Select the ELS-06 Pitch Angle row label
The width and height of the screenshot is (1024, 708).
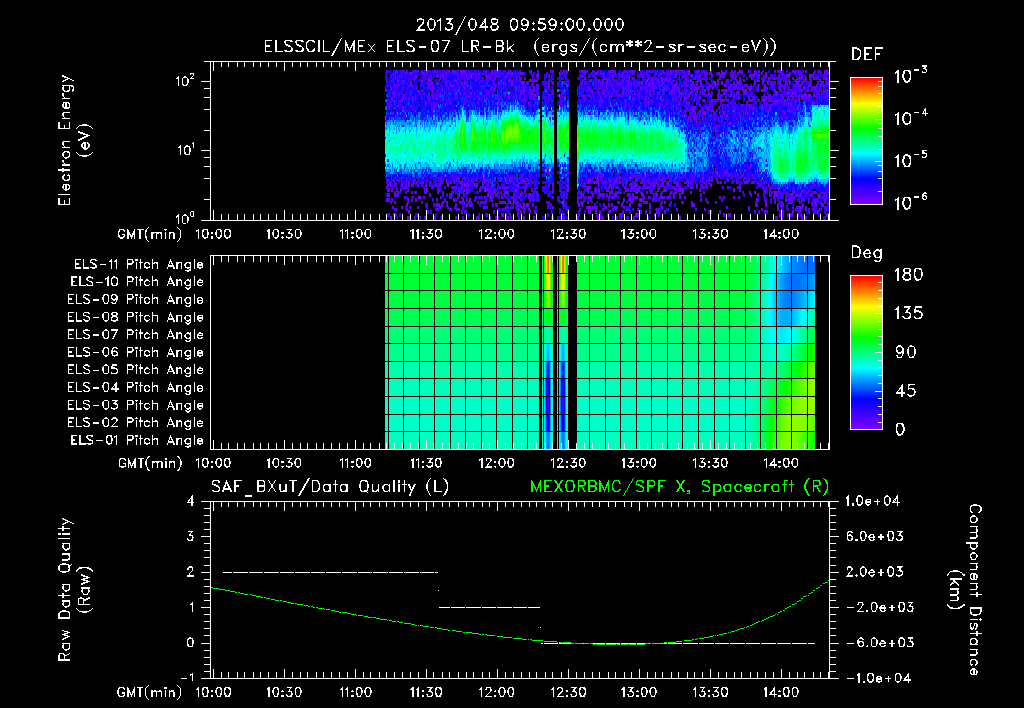coord(136,353)
